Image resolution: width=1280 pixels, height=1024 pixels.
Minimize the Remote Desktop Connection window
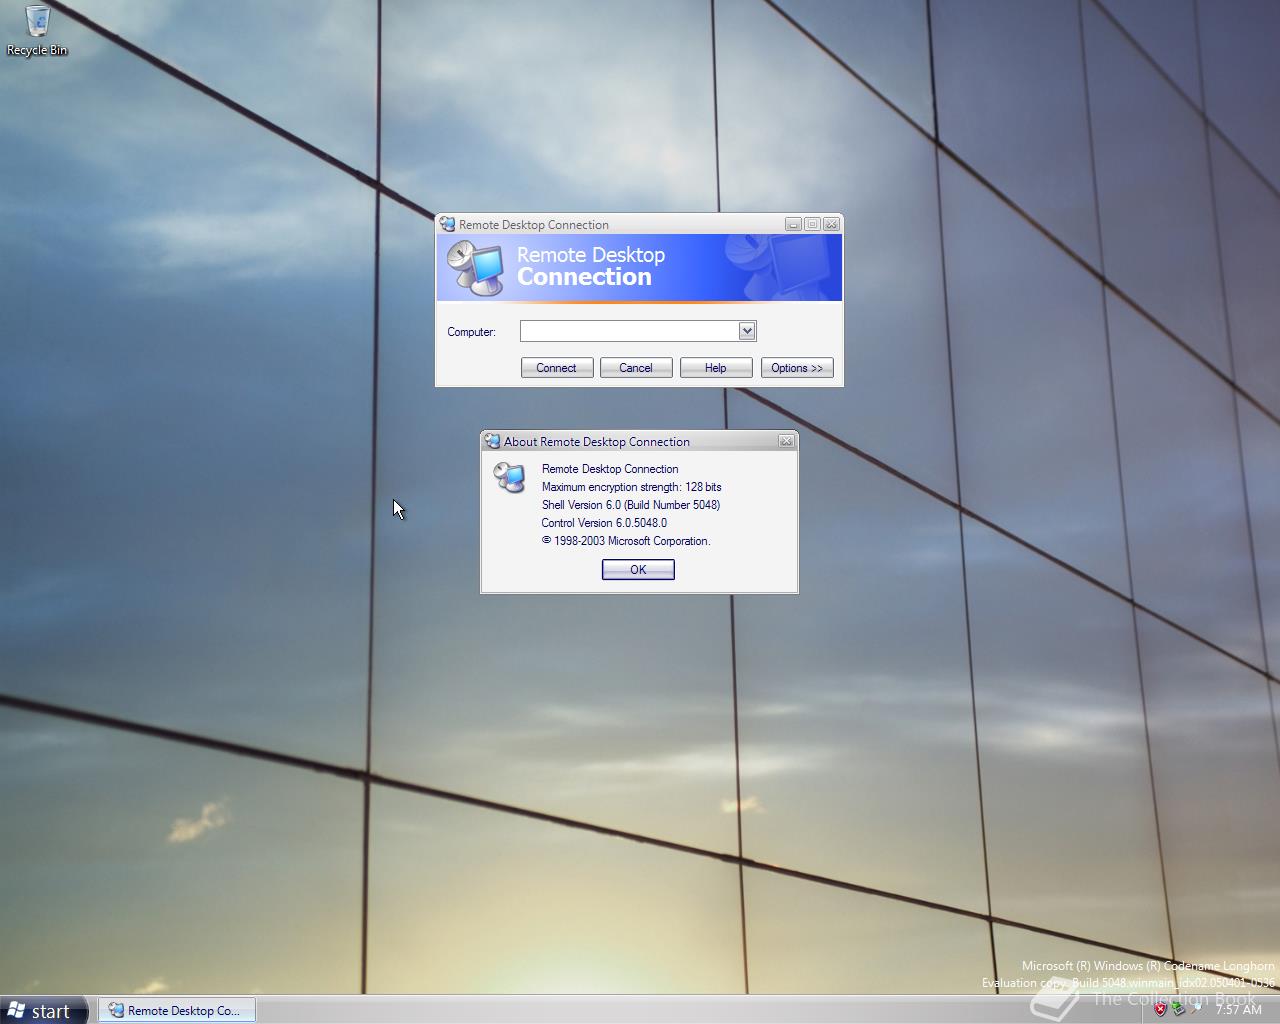[x=793, y=224]
